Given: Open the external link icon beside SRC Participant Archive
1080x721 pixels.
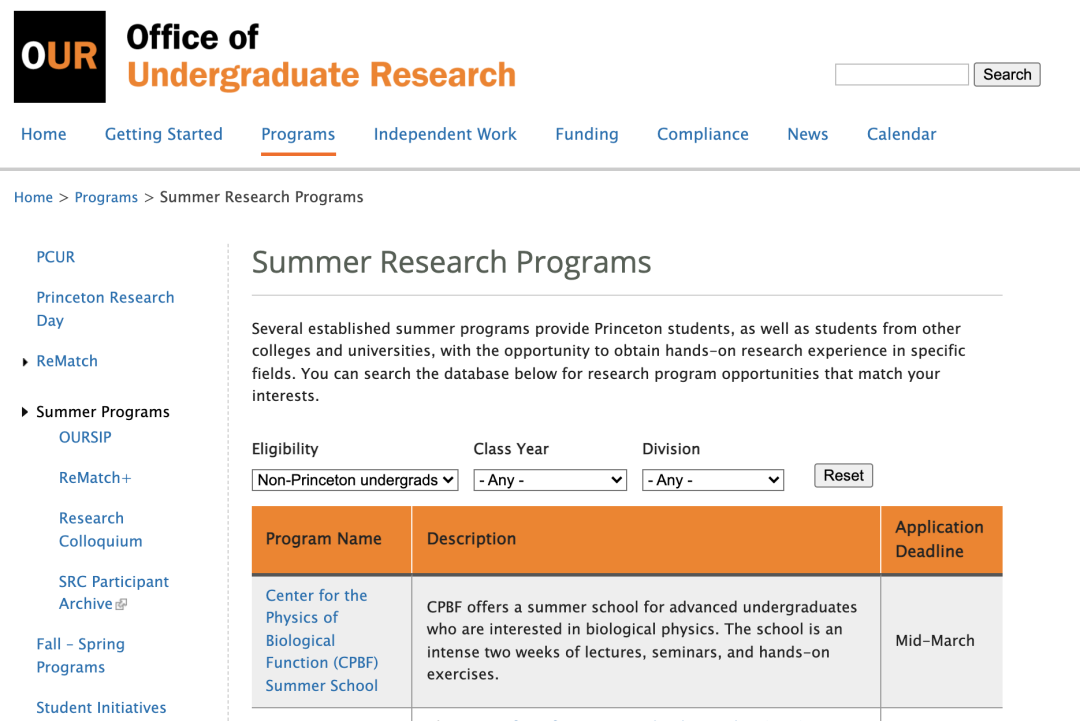Looking at the screenshot, I should coord(121,604).
